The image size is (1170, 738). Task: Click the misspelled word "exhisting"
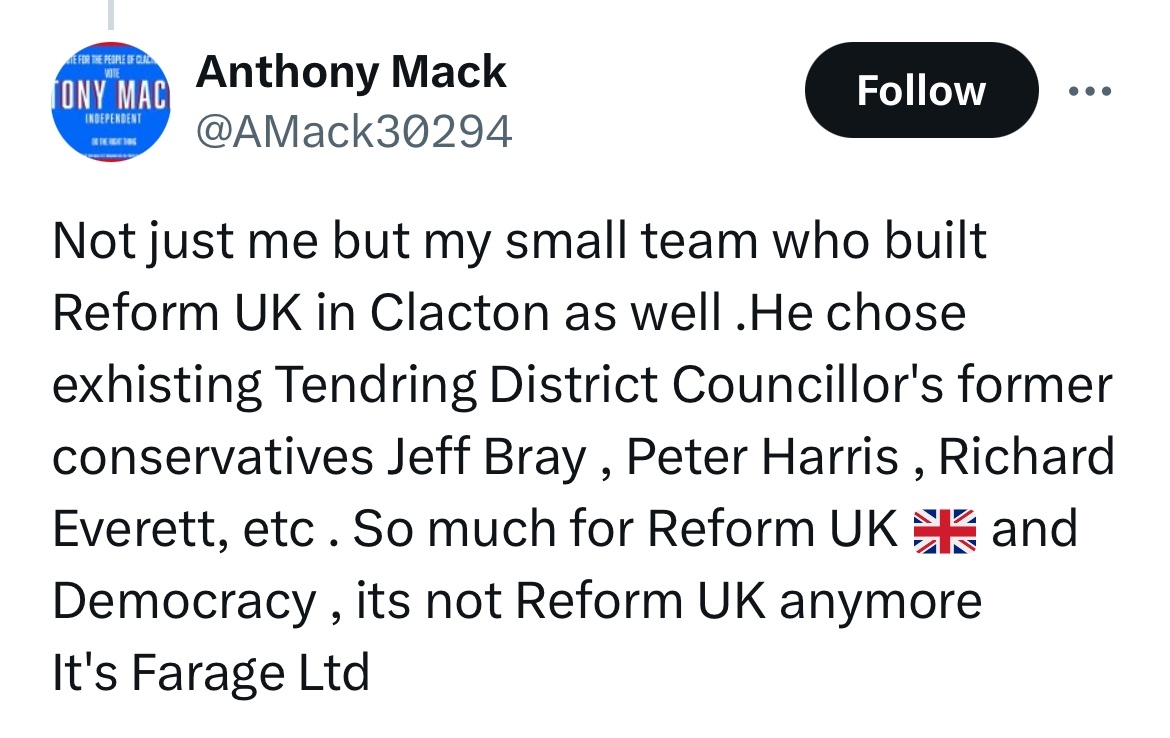tap(157, 386)
